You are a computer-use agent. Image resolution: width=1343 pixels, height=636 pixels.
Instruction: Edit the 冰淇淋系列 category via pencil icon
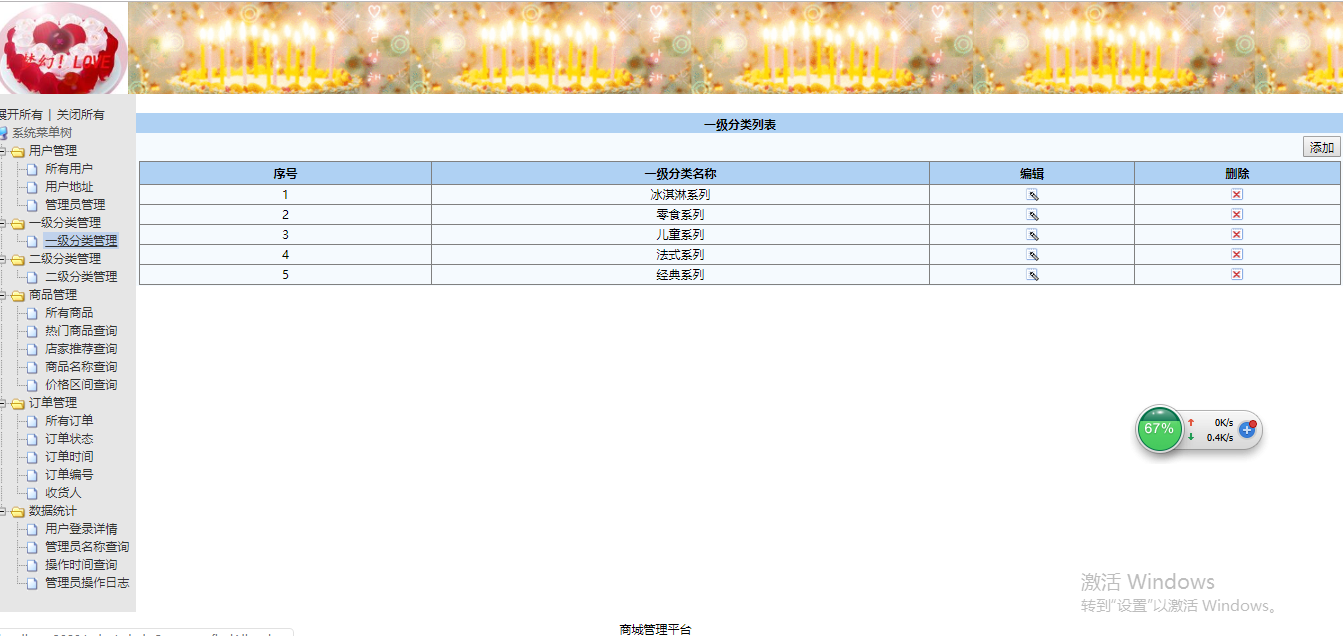pyautogui.click(x=1032, y=195)
